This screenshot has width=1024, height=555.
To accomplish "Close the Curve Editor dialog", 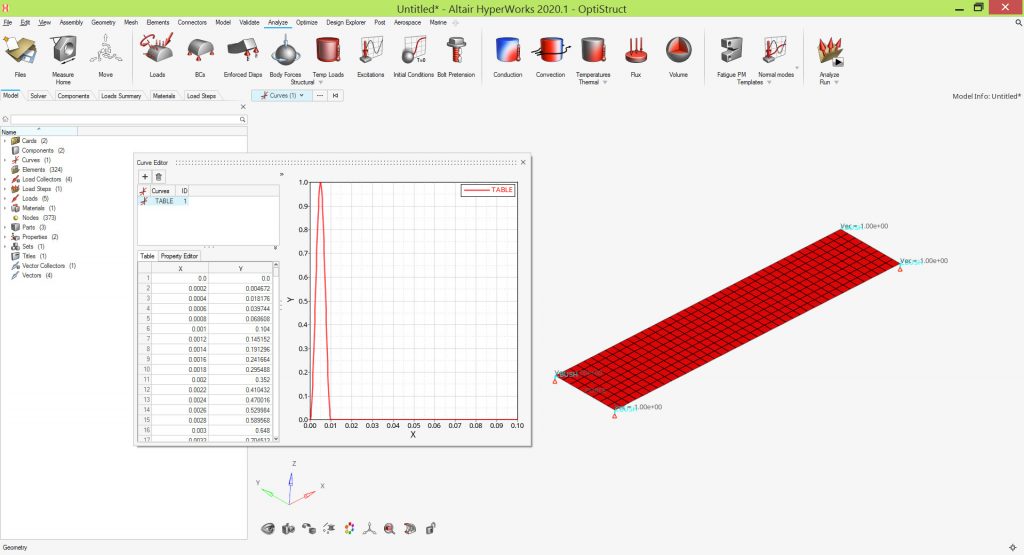I will [x=523, y=162].
